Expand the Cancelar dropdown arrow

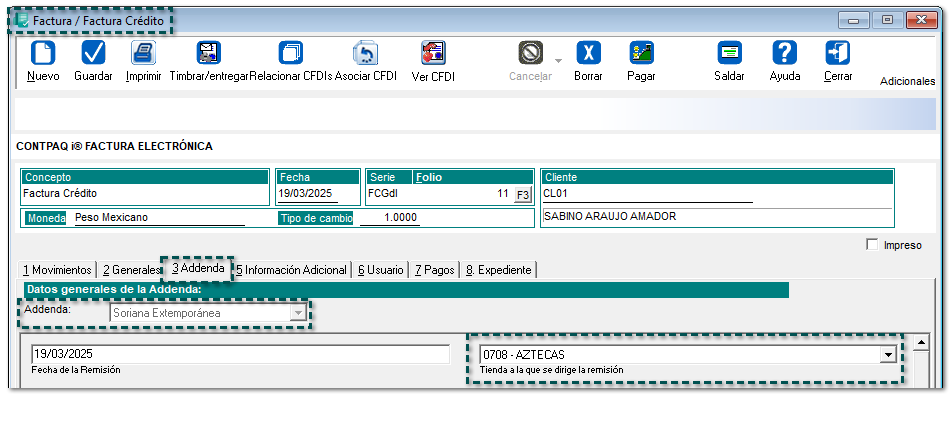(x=558, y=61)
